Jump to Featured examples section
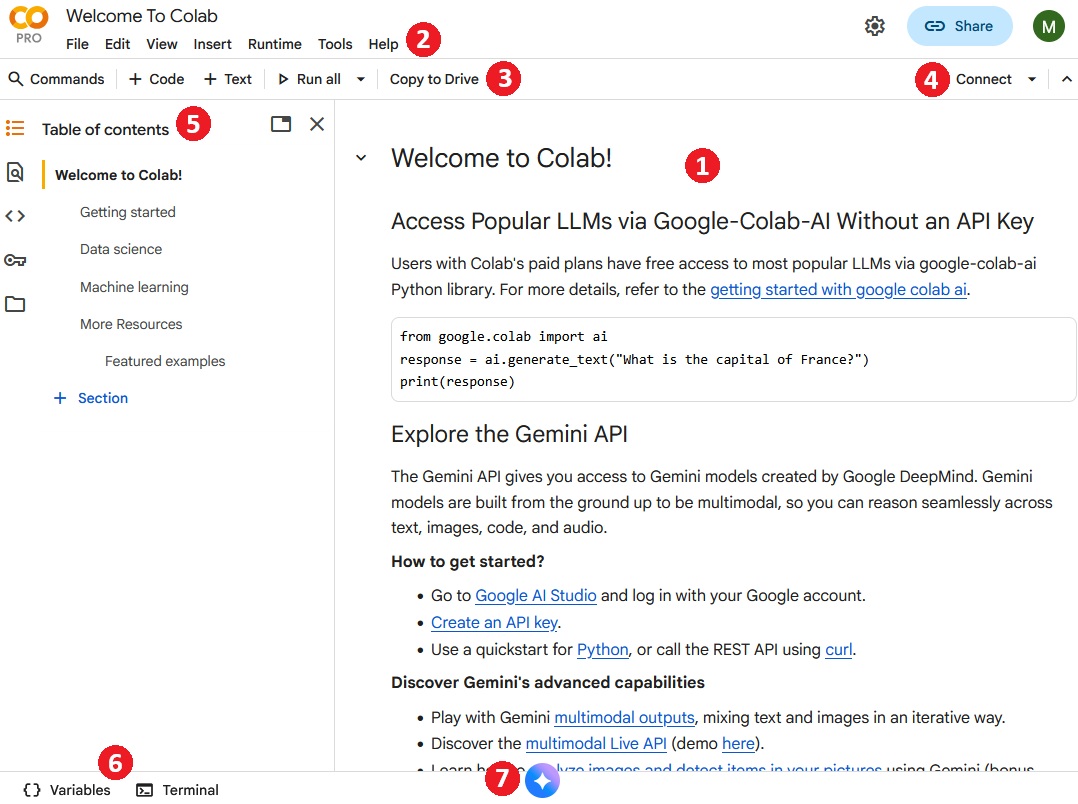 [x=165, y=361]
